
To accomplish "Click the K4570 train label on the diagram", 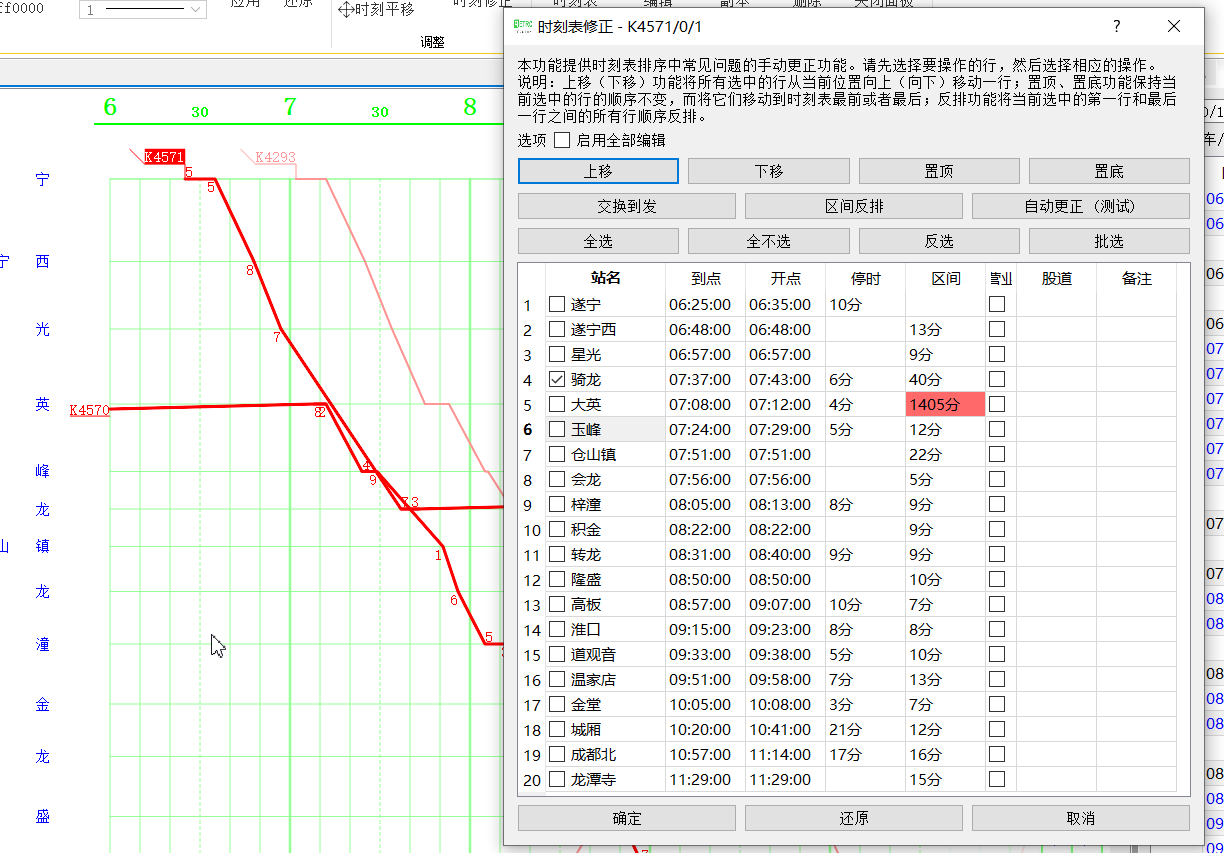I will point(90,410).
